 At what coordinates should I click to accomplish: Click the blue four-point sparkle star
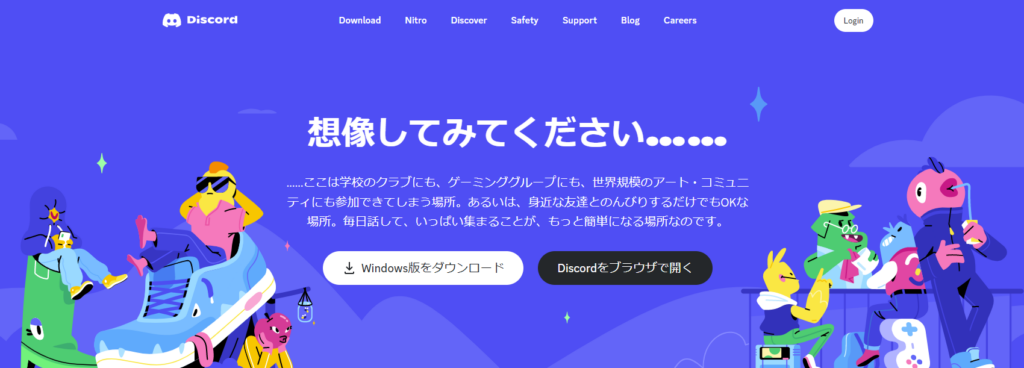pos(758,104)
